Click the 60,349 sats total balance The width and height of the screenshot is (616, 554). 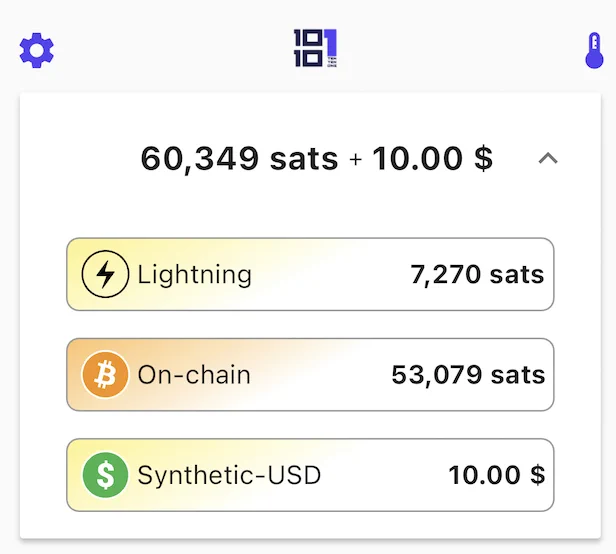tap(239, 158)
